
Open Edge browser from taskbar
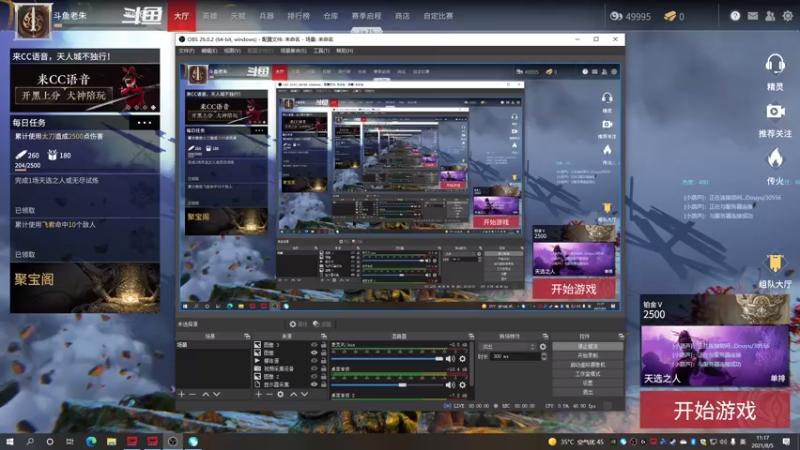(x=91, y=441)
